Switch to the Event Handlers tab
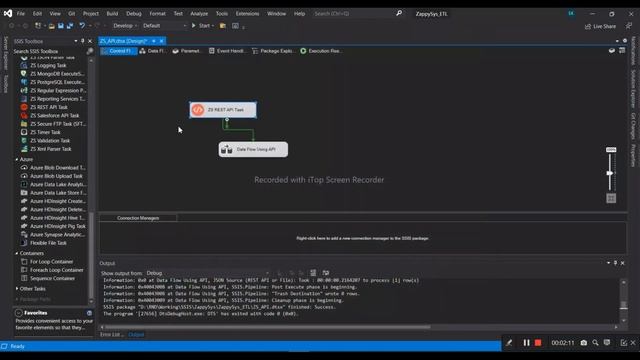This screenshot has width=640, height=360. click(x=227, y=51)
